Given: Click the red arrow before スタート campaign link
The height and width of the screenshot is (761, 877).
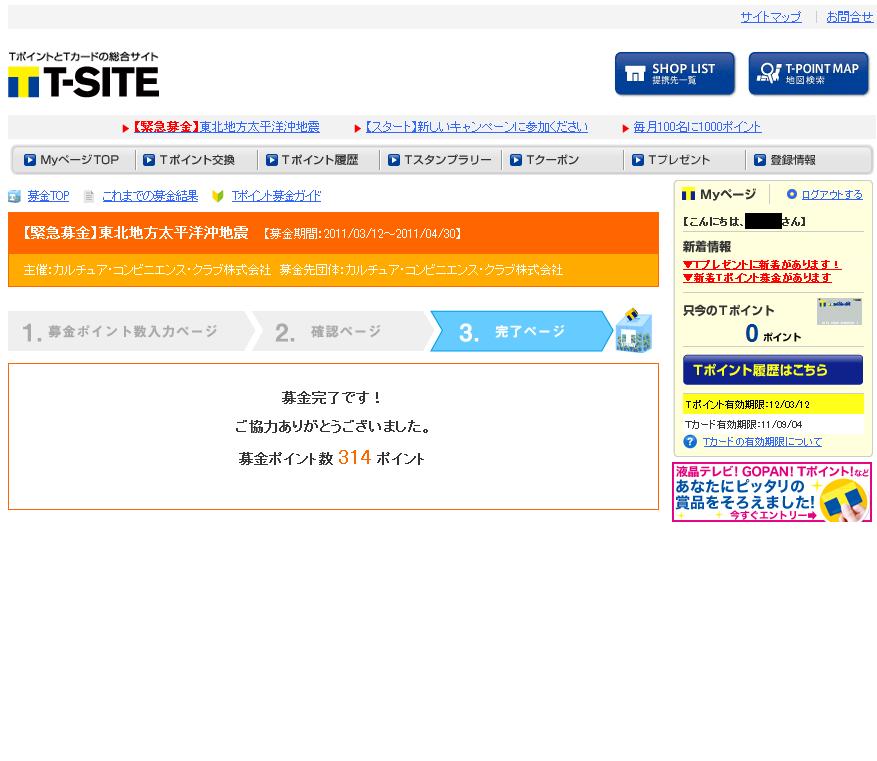Looking at the screenshot, I should pos(357,128).
